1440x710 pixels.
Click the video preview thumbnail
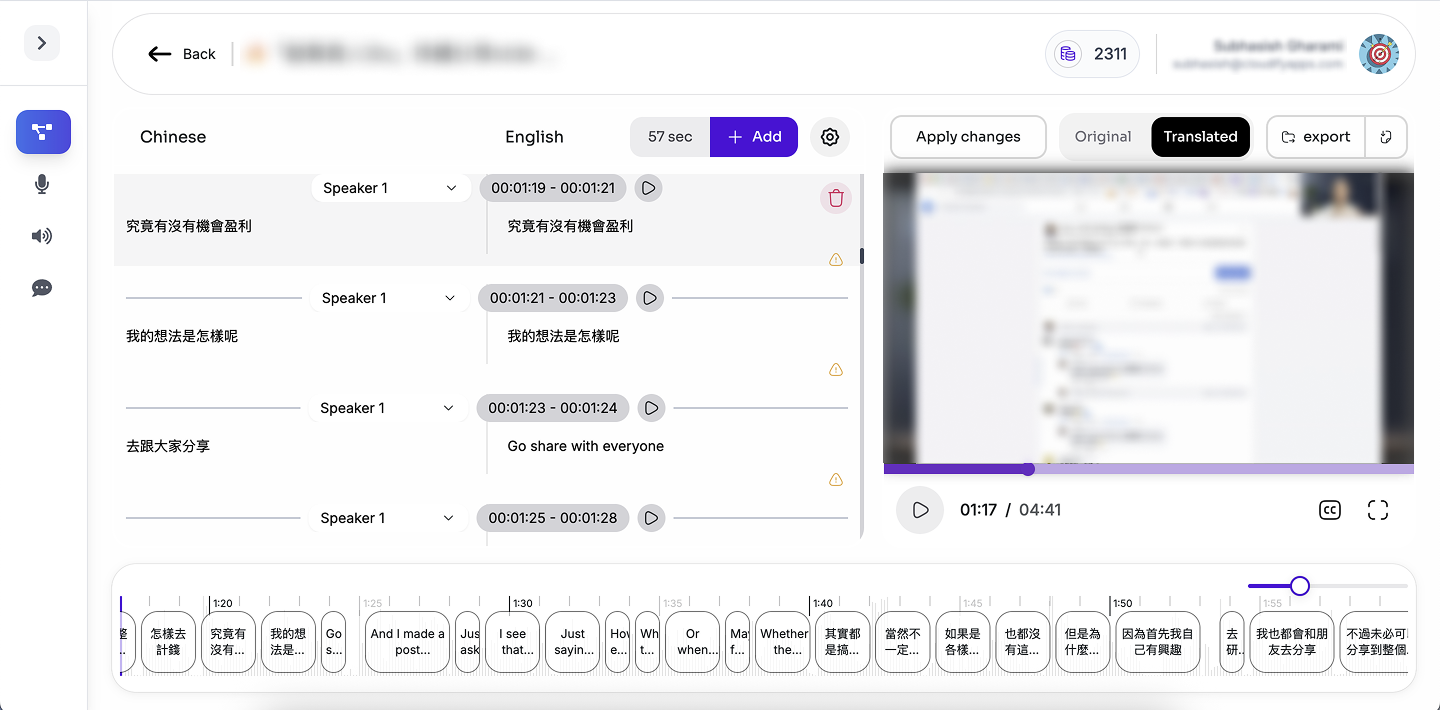click(1148, 318)
